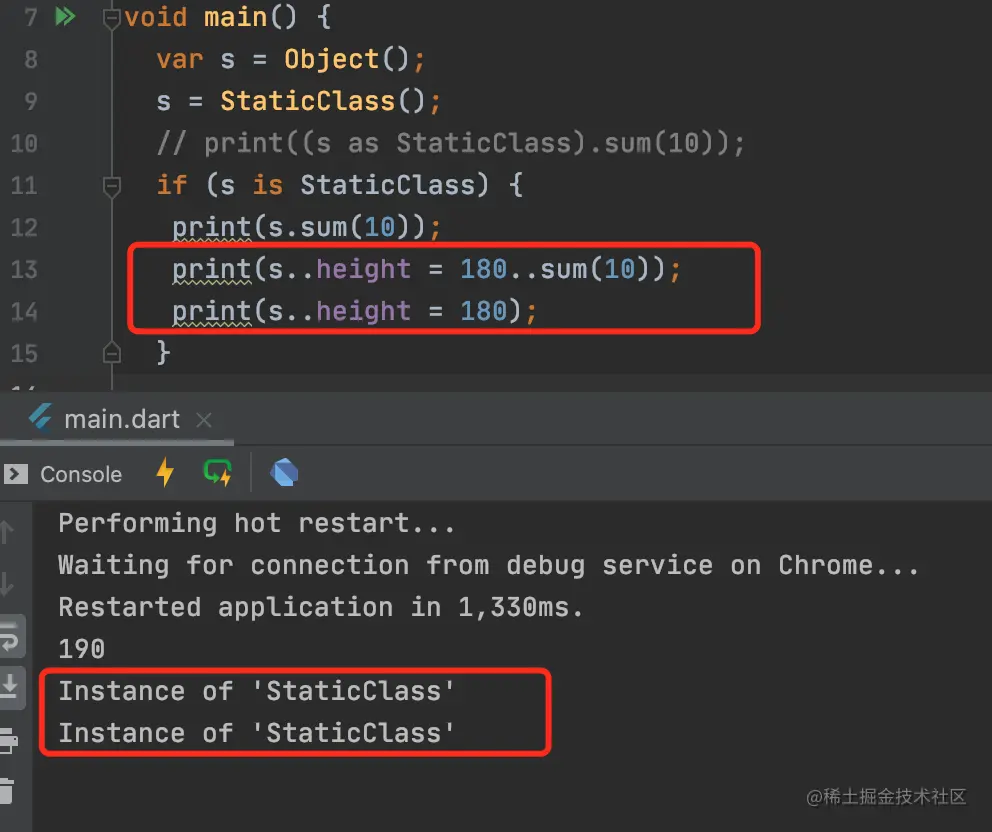Image resolution: width=992 pixels, height=832 pixels.
Task: Click the "Waiting for connection" console line
Action: pyautogui.click(x=488, y=565)
